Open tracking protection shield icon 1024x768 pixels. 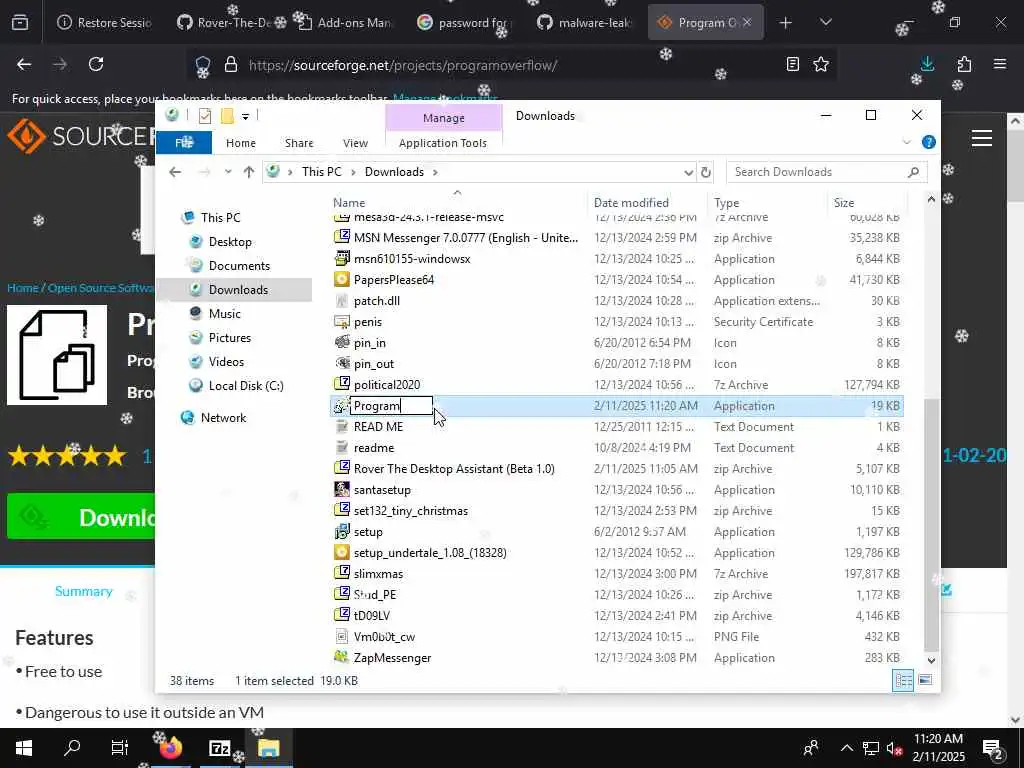(x=203, y=65)
